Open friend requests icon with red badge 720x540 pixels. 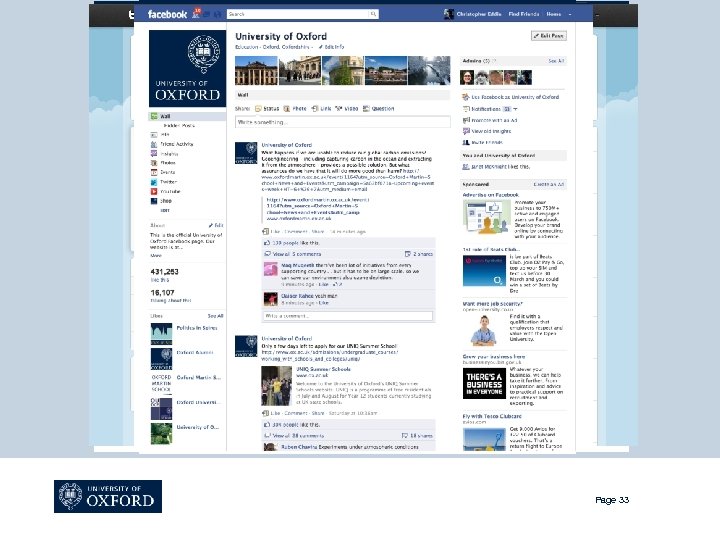pos(196,13)
